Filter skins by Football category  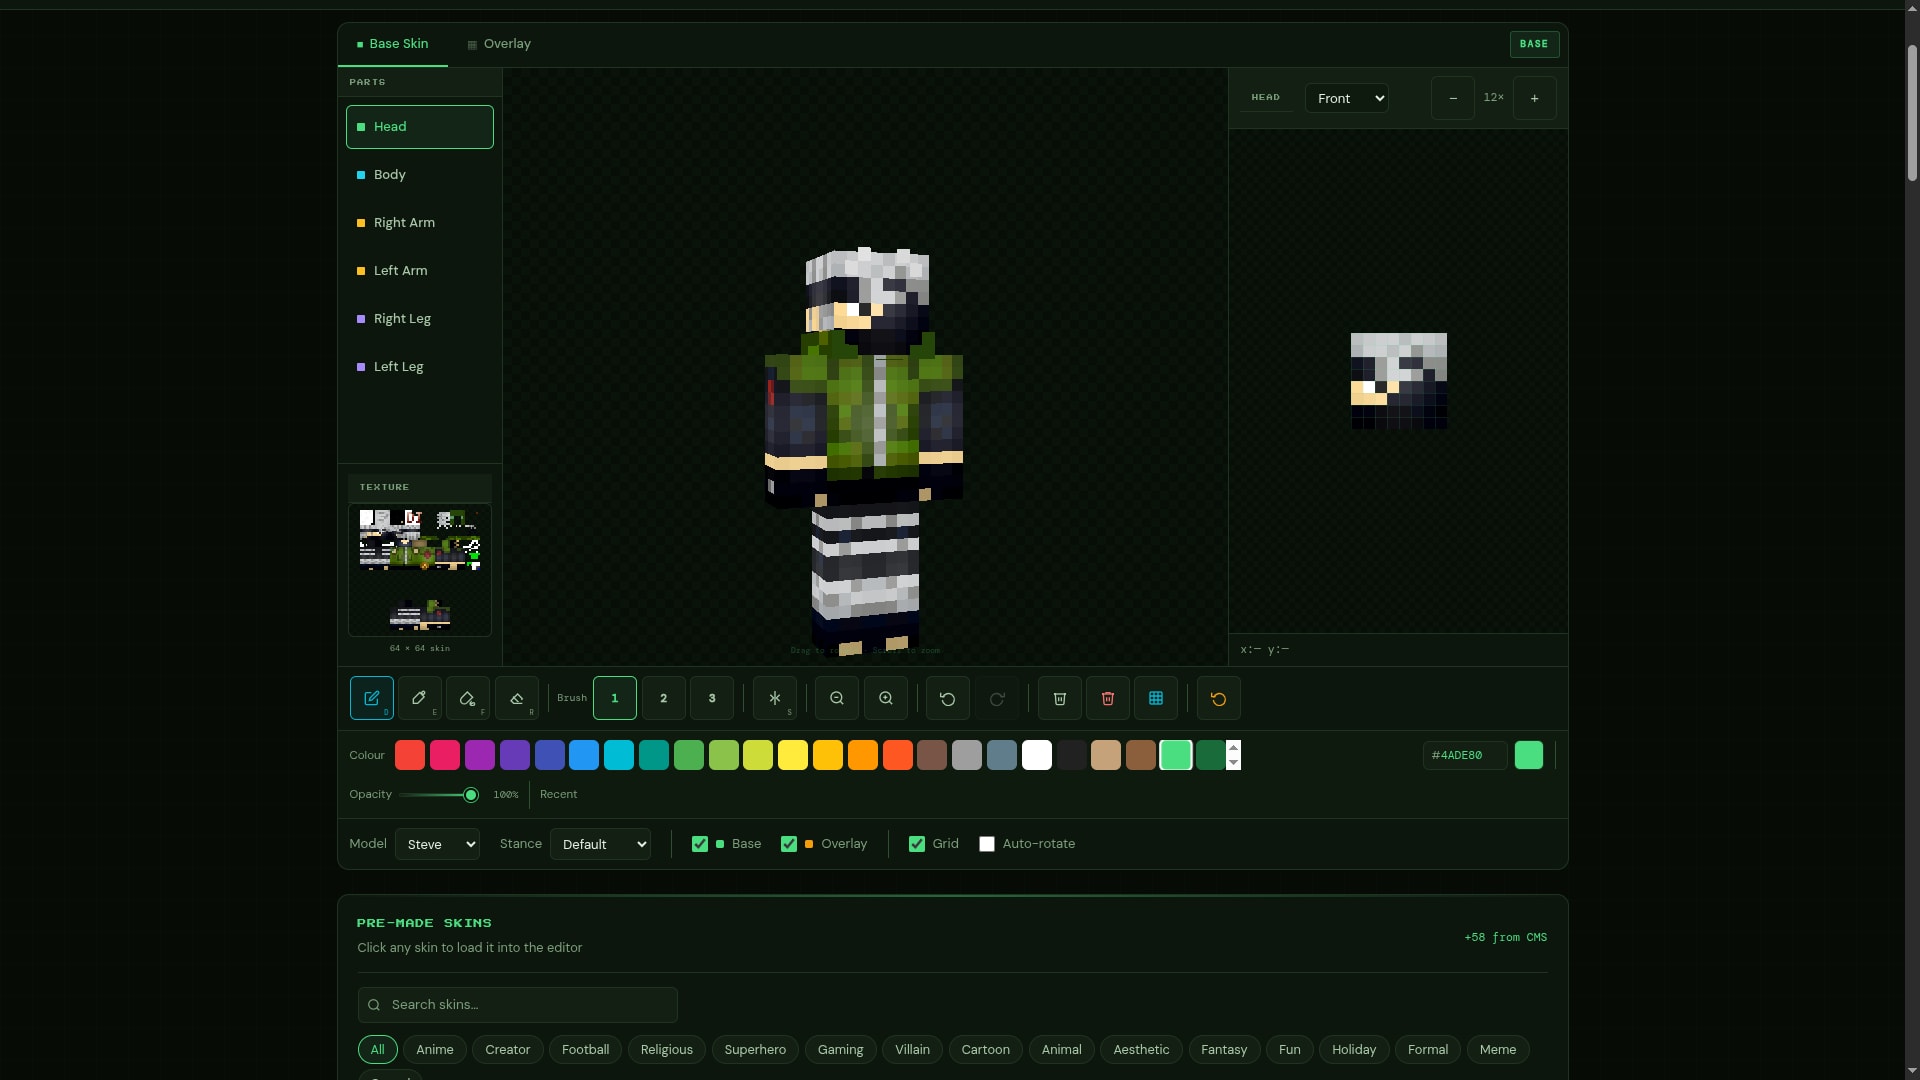(x=586, y=1050)
